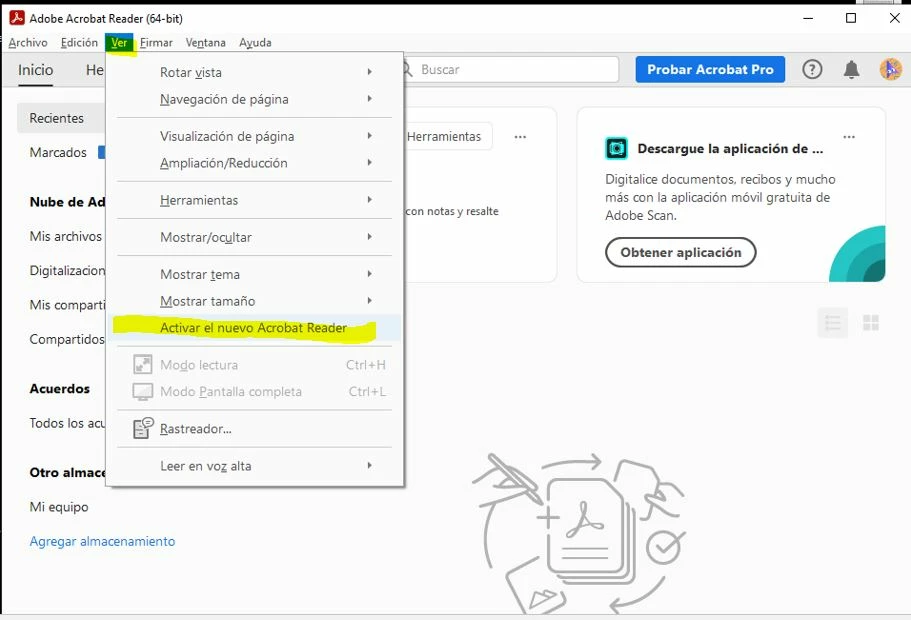911x620 pixels.
Task: Open the Edición menu
Action: click(x=79, y=42)
